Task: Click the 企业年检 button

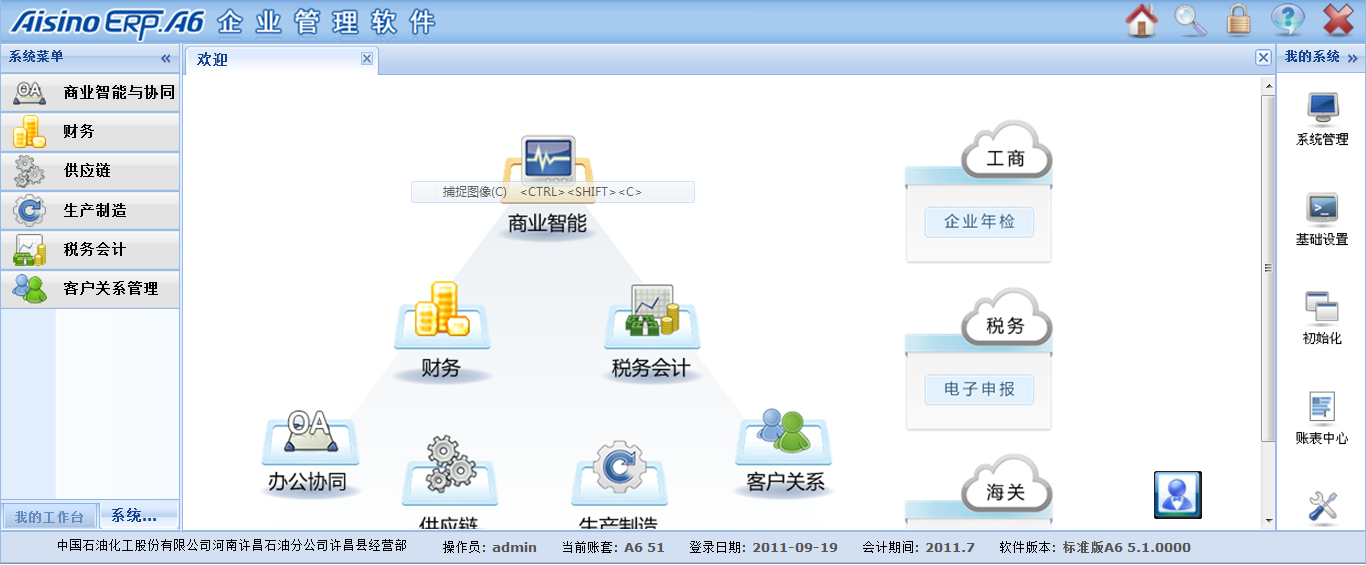Action: 980,222
